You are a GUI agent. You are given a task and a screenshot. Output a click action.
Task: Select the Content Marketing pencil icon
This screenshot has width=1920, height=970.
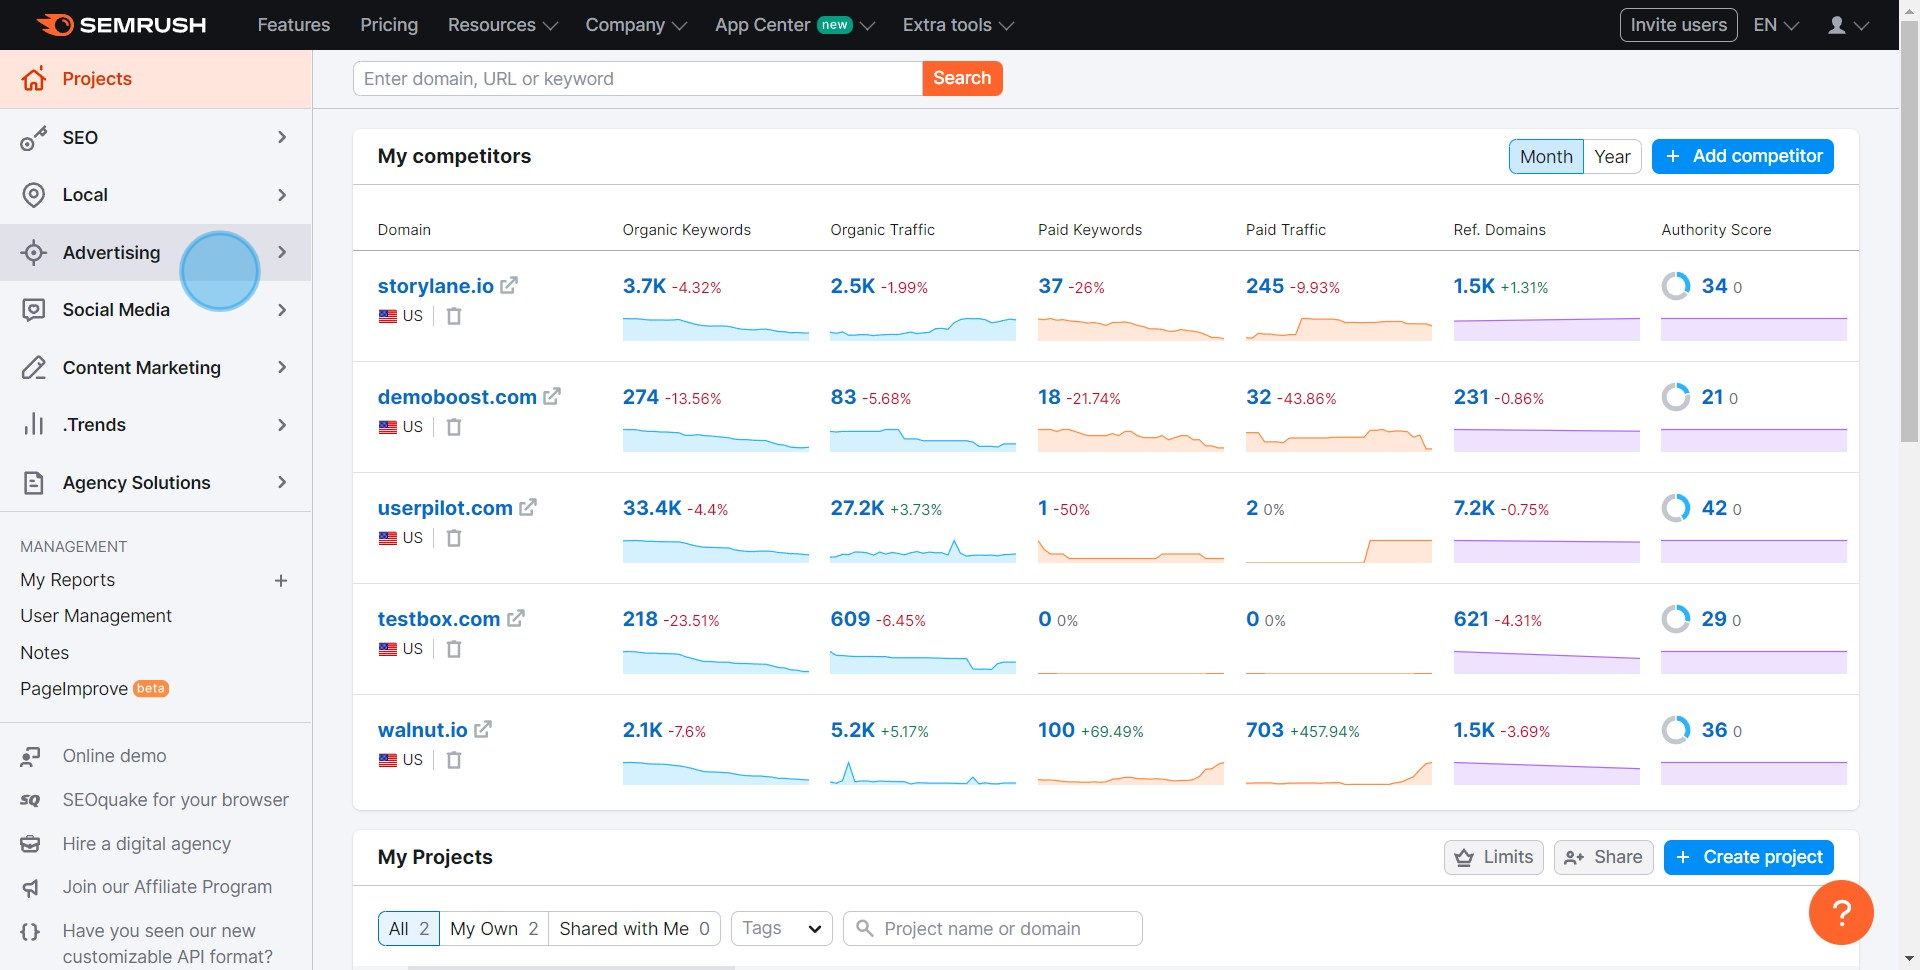coord(34,368)
